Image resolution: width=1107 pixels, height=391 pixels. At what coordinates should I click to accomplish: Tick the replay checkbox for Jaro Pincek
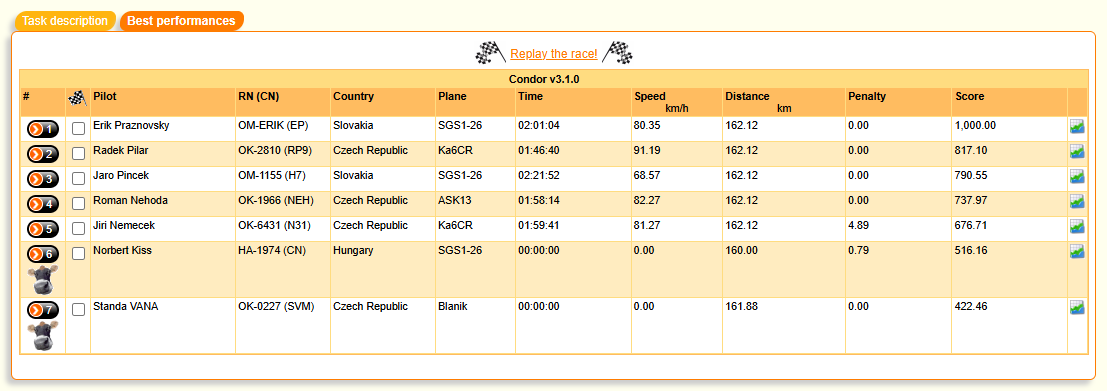coord(78,179)
